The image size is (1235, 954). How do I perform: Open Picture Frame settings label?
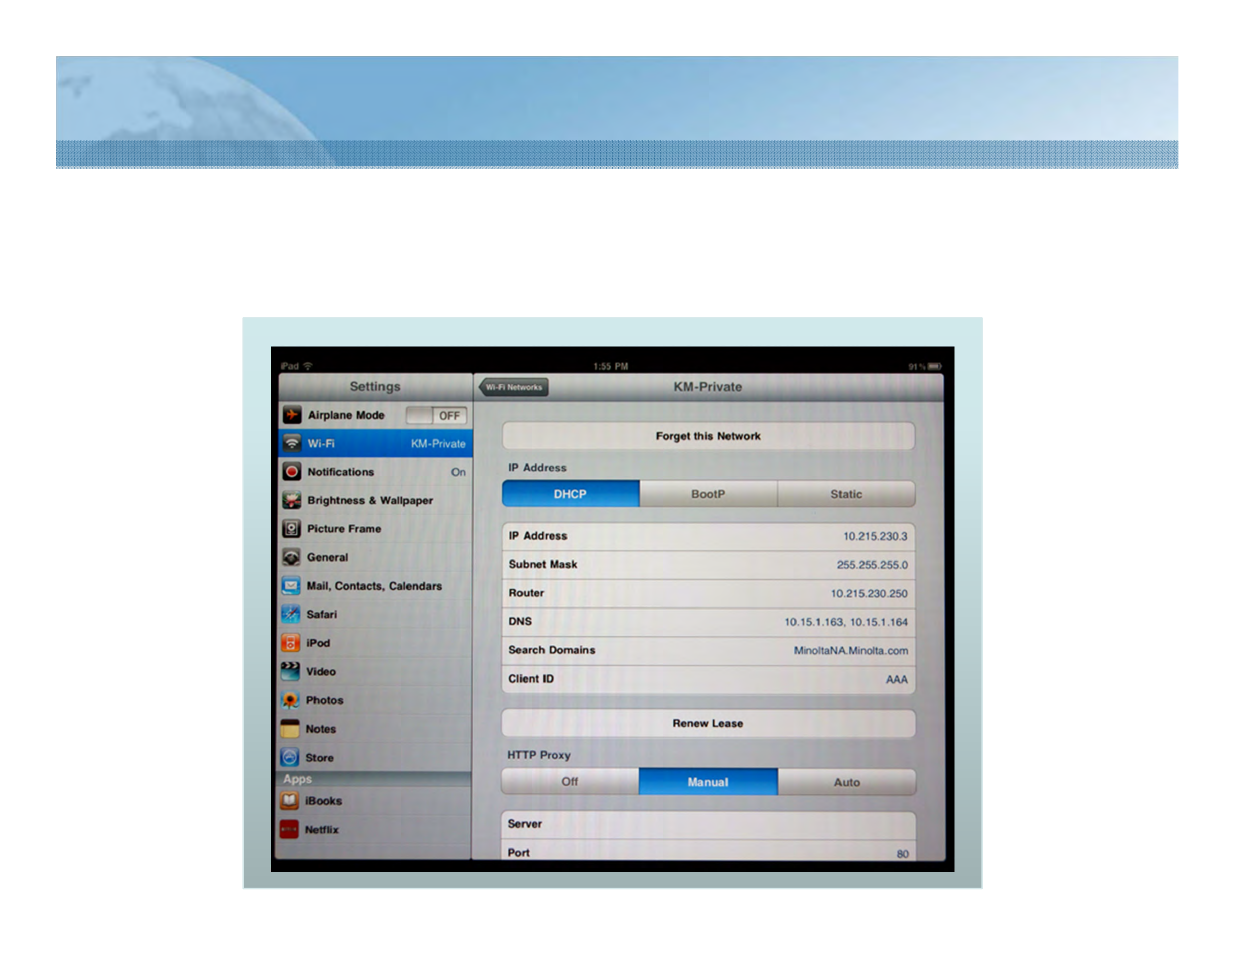click(x=344, y=529)
